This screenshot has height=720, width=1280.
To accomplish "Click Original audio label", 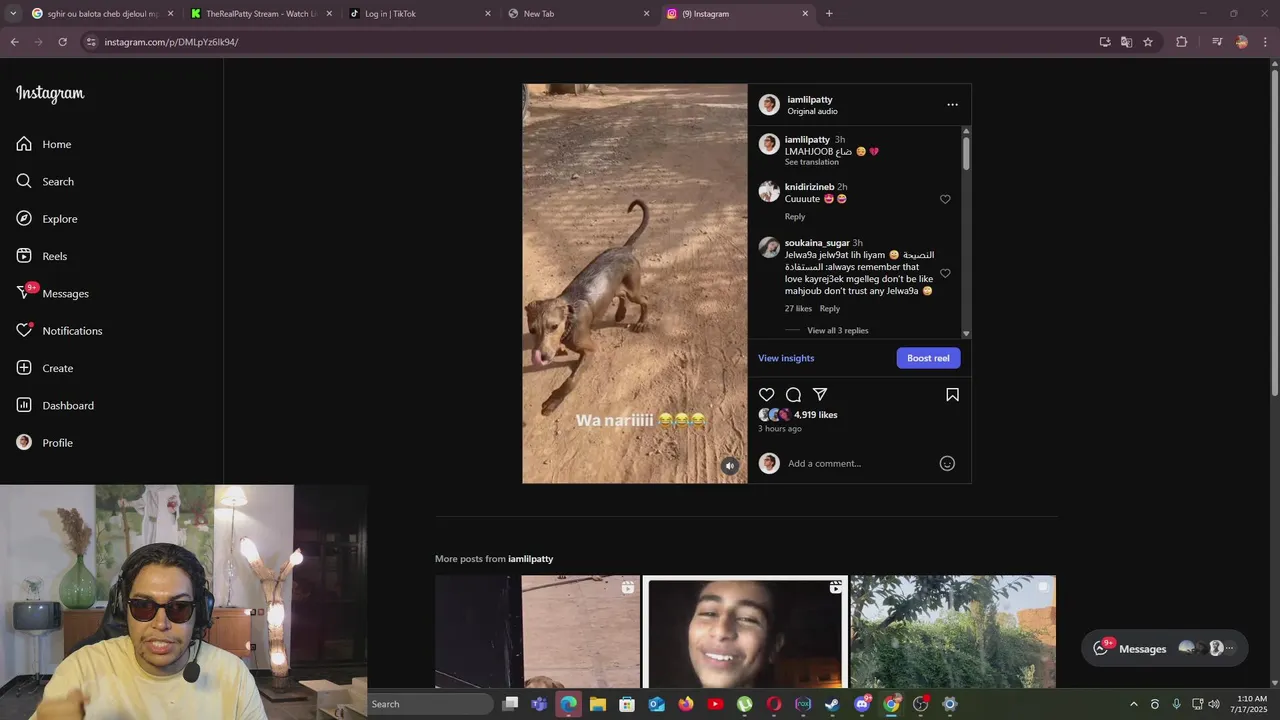I will click(812, 111).
